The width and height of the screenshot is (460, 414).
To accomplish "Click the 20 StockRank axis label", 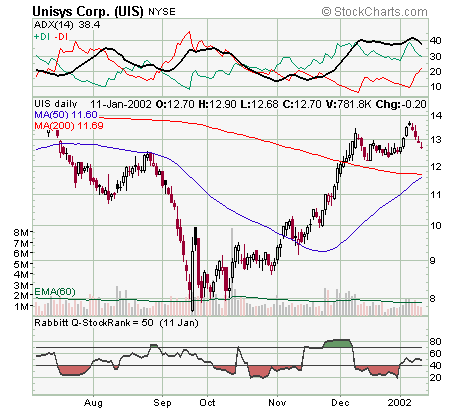I will (436, 377).
